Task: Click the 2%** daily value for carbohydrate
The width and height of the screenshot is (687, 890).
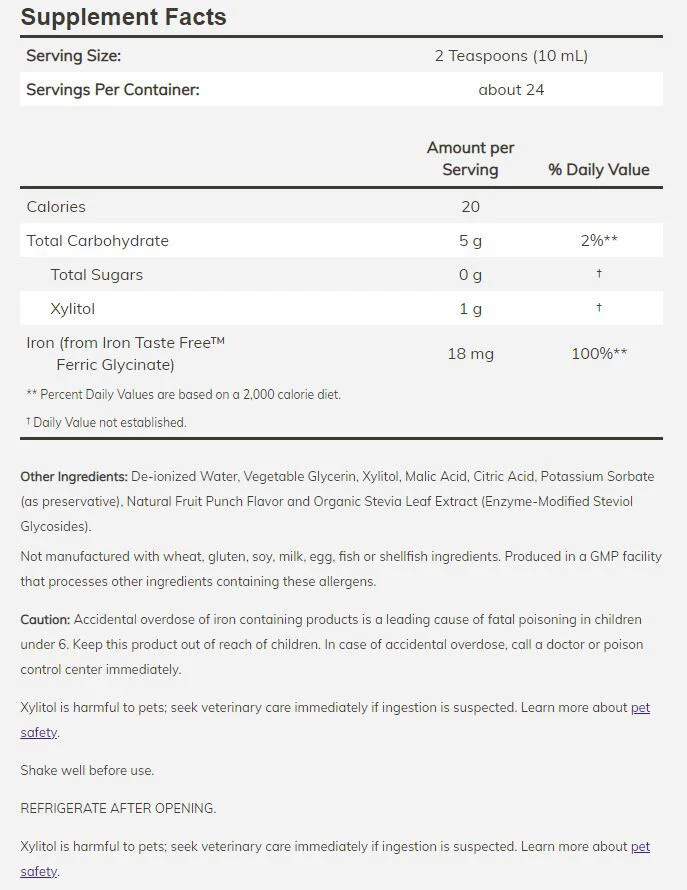Action: click(599, 240)
